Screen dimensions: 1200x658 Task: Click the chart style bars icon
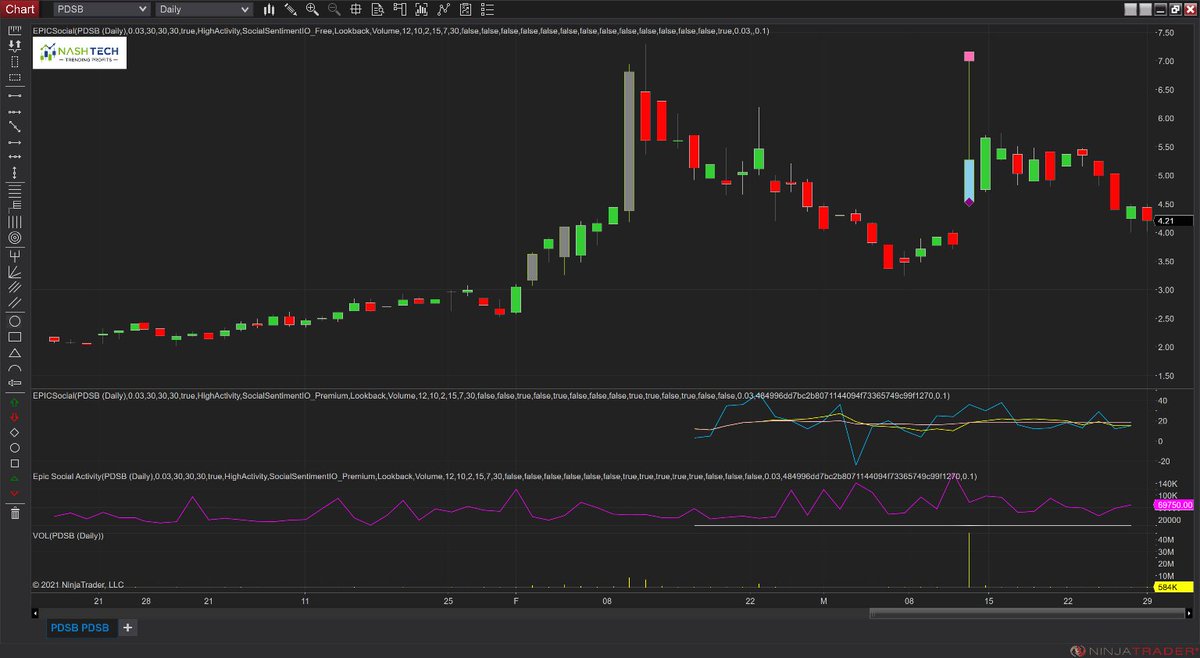click(x=270, y=9)
